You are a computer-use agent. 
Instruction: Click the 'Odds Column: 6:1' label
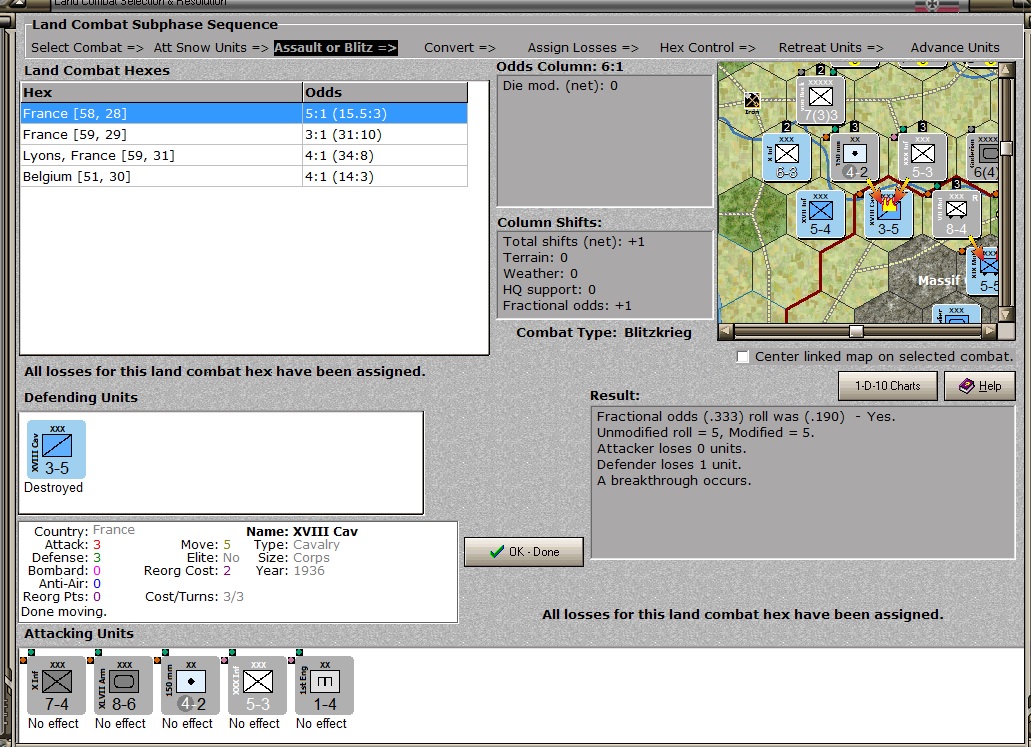click(560, 66)
